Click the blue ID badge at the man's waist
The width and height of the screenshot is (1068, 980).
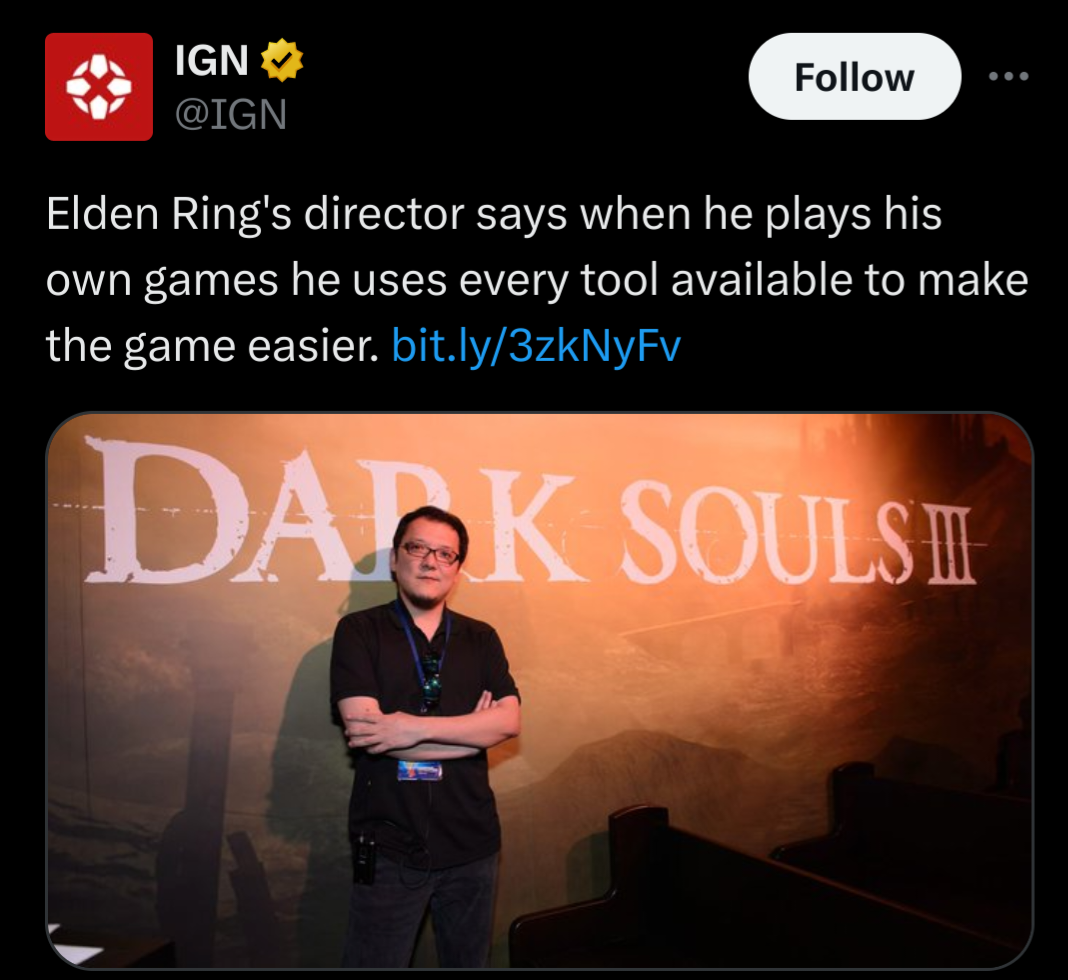pos(420,770)
